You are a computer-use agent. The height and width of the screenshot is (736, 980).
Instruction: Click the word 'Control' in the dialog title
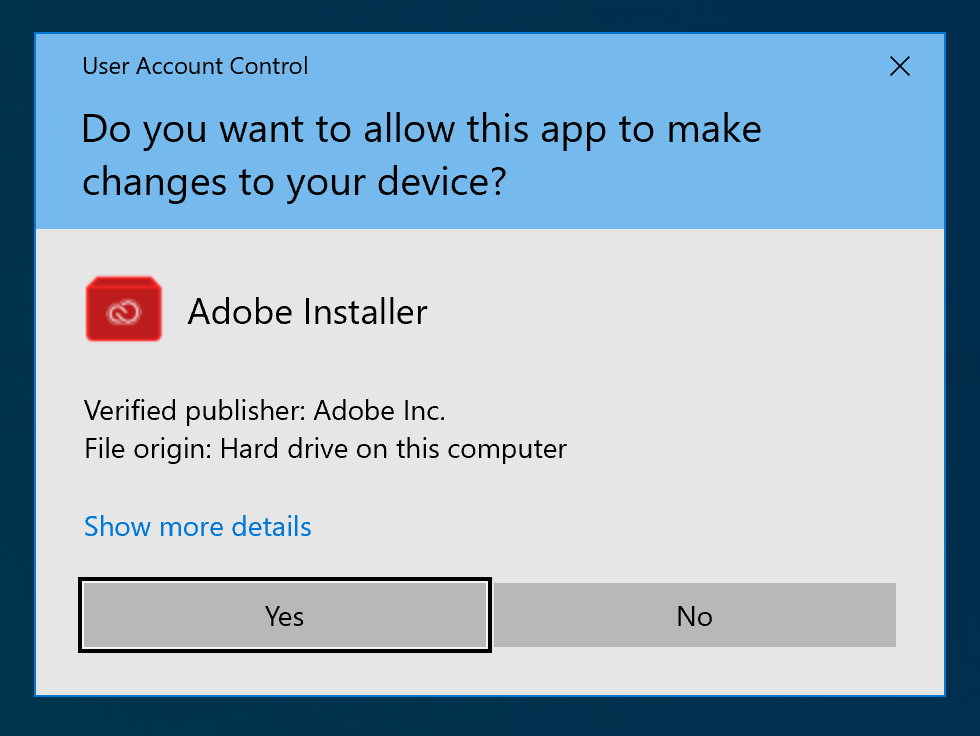pos(267,67)
